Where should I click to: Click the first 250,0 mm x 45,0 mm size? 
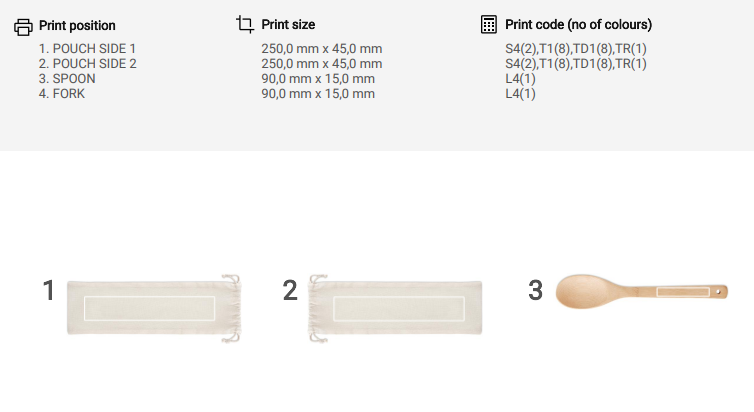322,49
